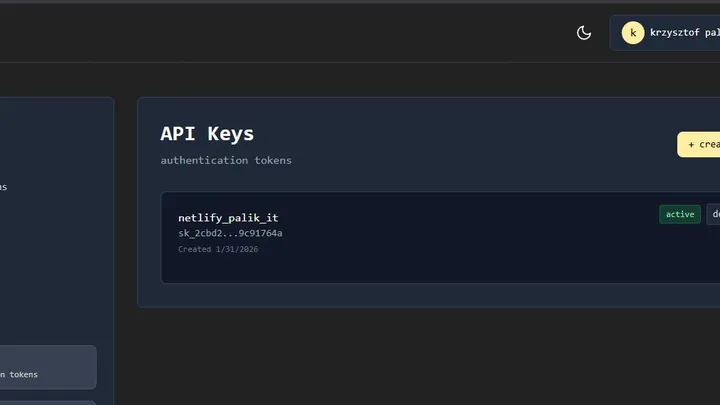Click the blank area of the left sidebar panel
The height and width of the screenshot is (405, 720).
click(55, 276)
